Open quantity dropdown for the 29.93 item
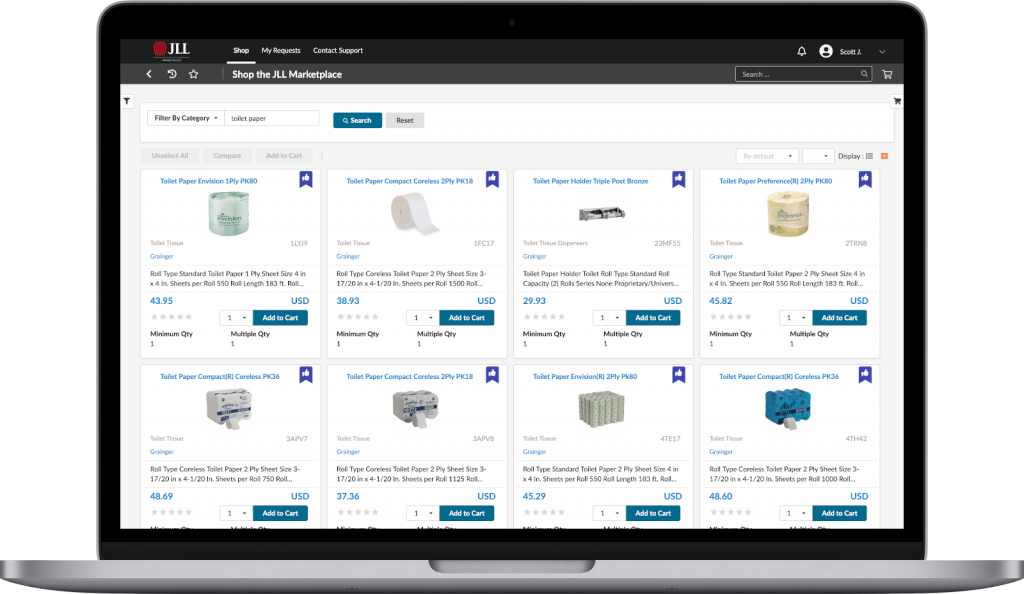1024x594 pixels. pyautogui.click(x=609, y=318)
